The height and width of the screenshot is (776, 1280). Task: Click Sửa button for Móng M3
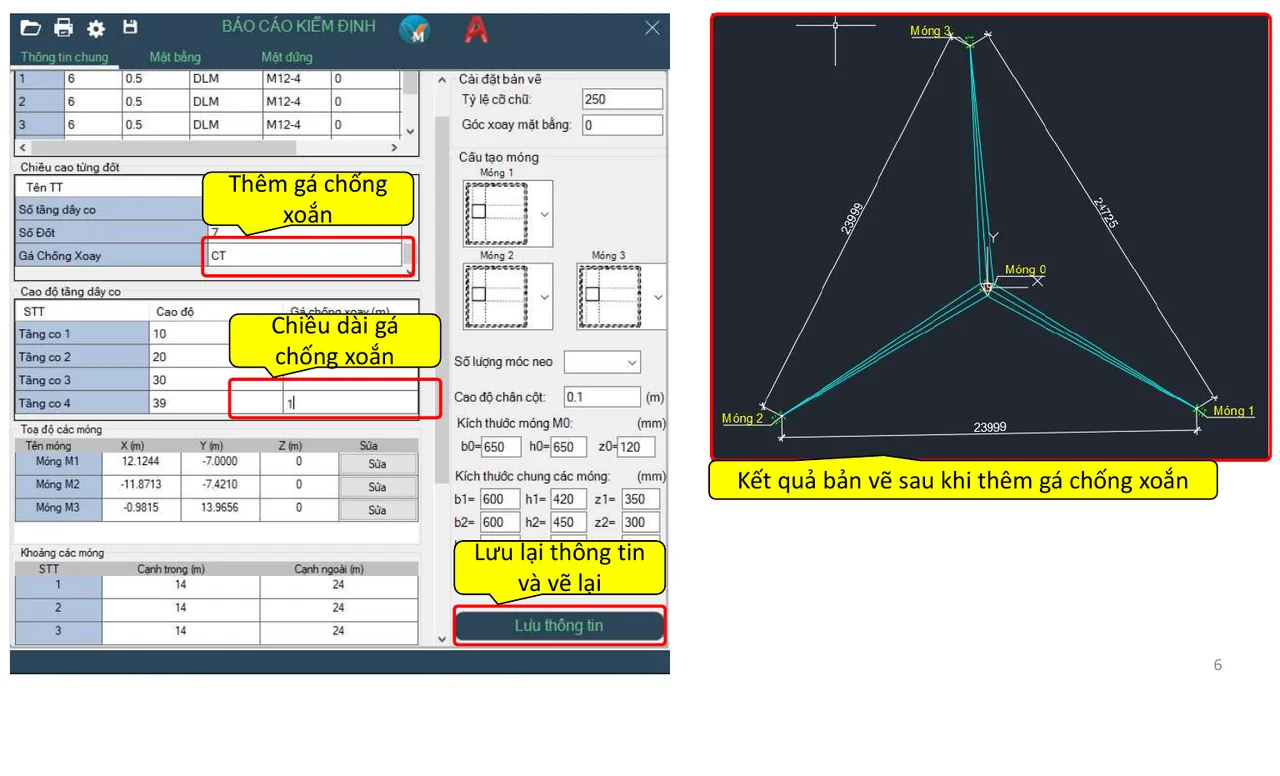377,510
